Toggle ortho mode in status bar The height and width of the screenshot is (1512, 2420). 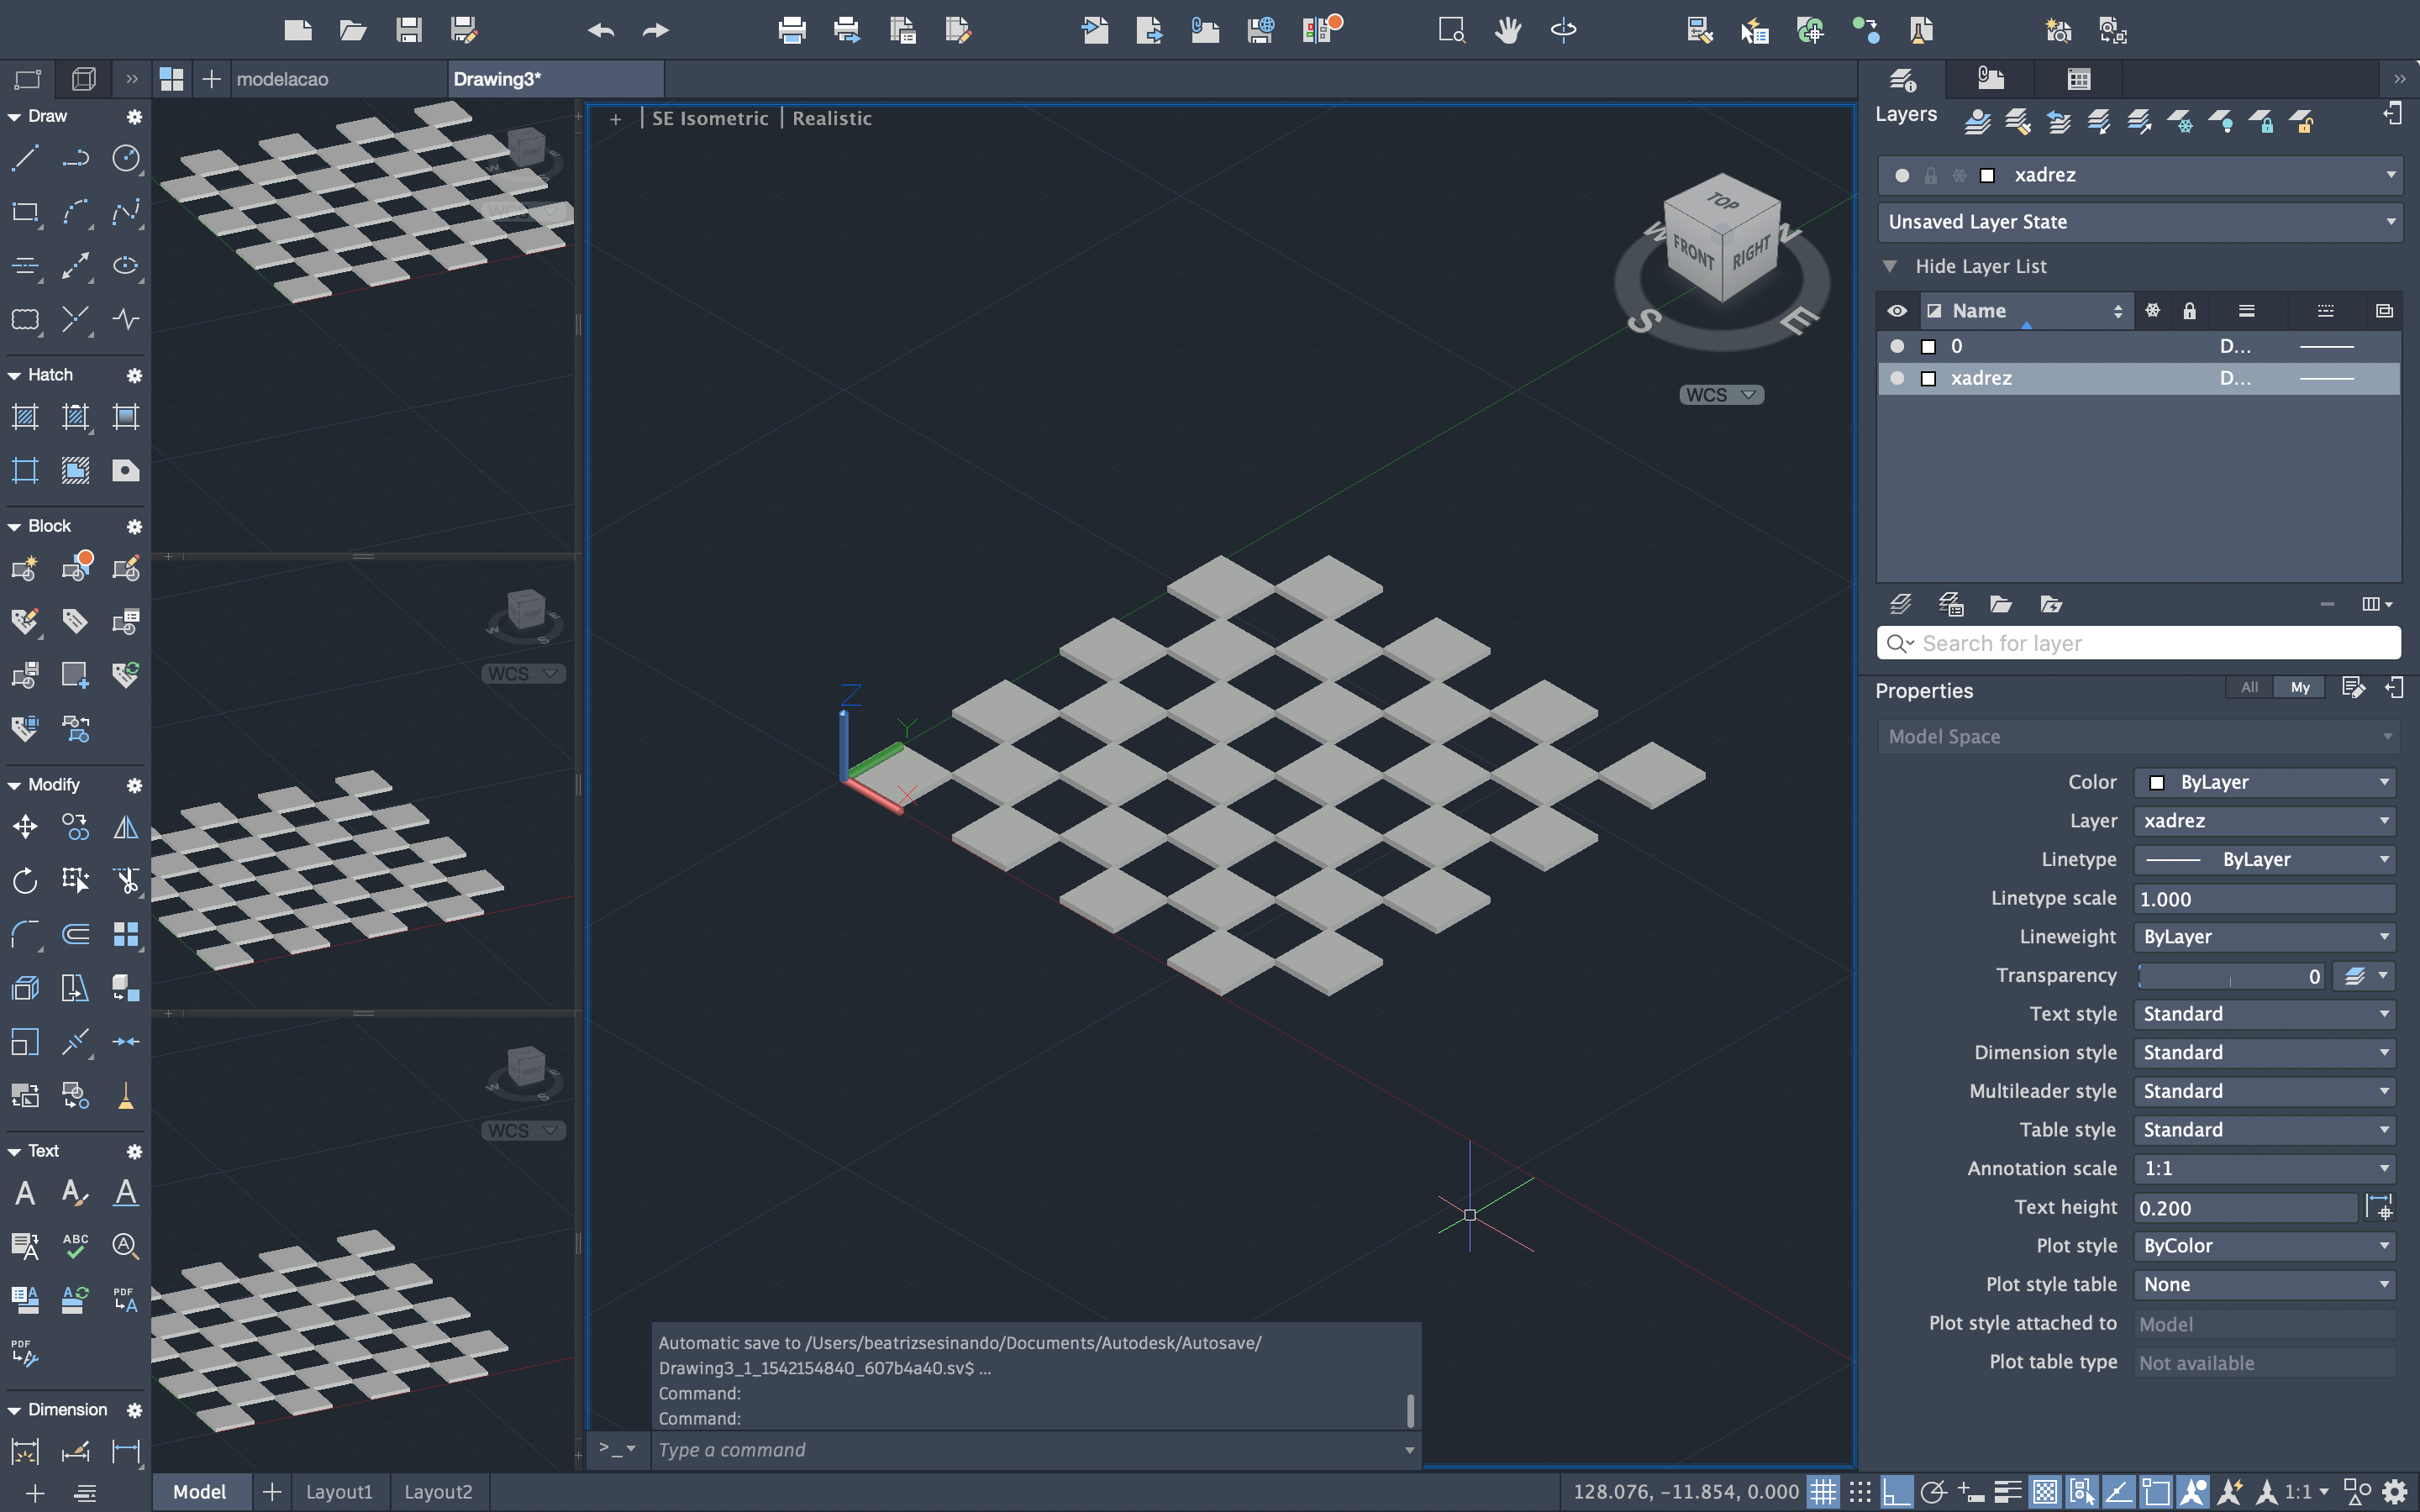click(1896, 1492)
